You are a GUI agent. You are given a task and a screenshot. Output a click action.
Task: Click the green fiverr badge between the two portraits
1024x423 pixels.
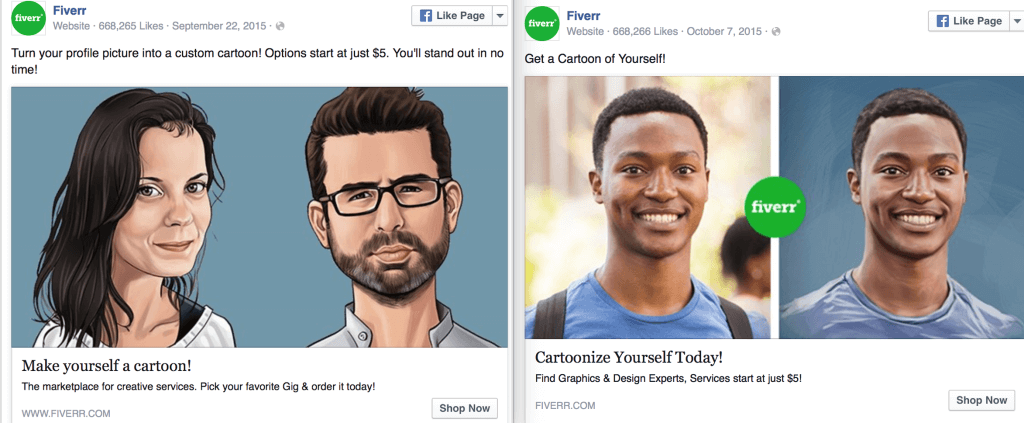776,207
